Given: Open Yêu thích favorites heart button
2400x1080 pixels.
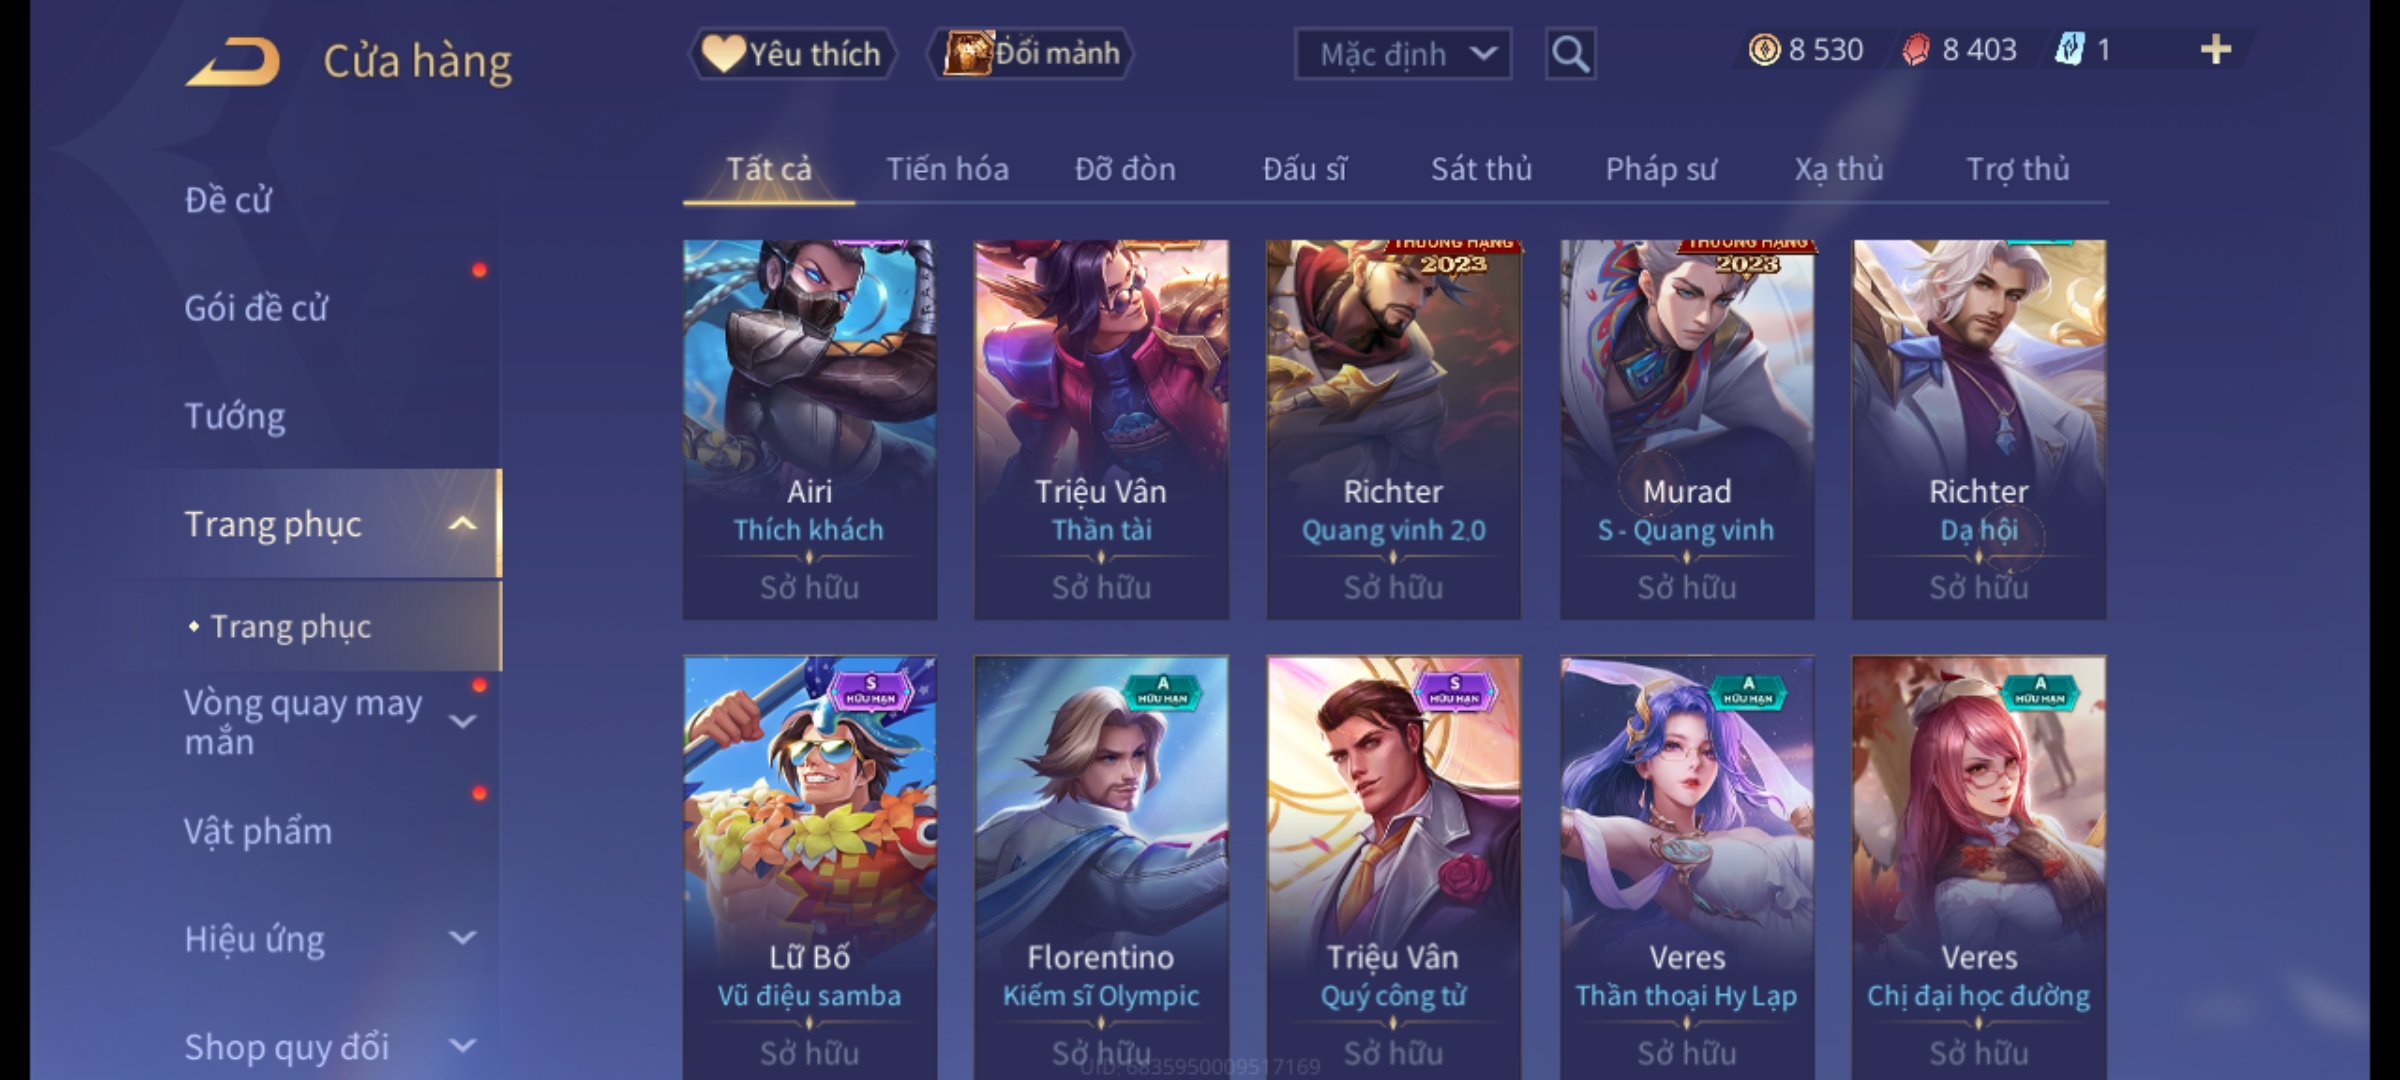Looking at the screenshot, I should (793, 54).
